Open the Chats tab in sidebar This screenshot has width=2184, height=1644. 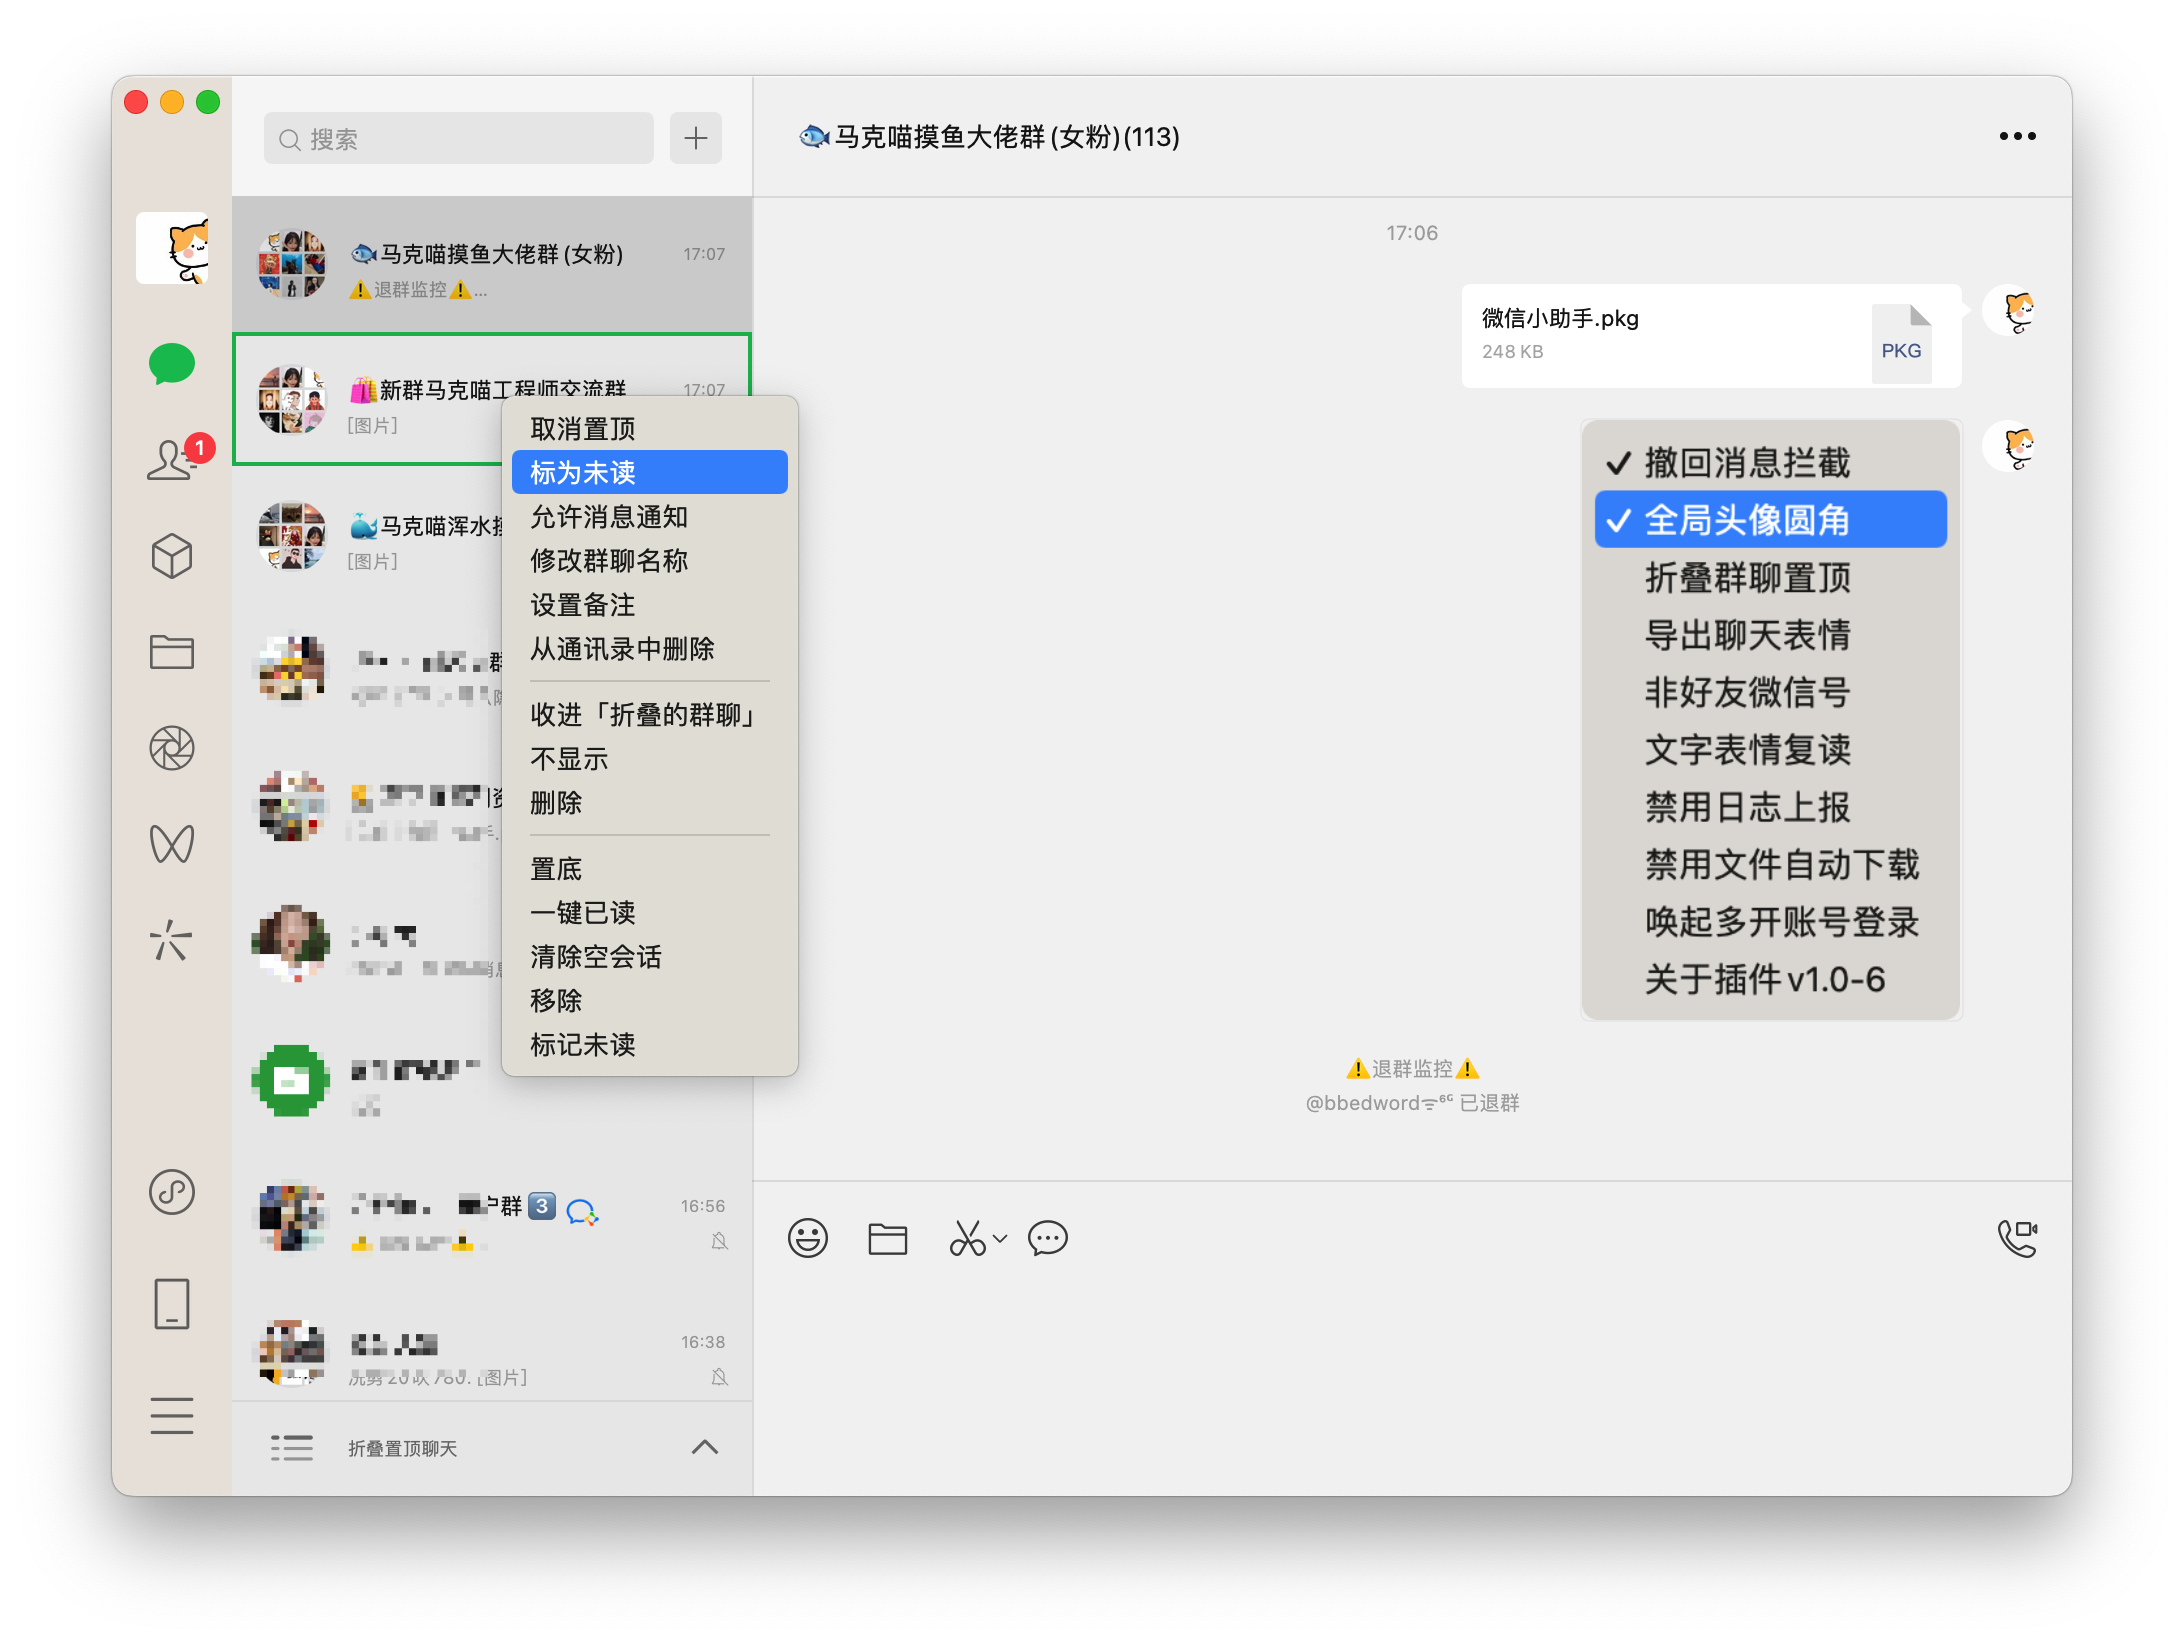click(x=171, y=364)
